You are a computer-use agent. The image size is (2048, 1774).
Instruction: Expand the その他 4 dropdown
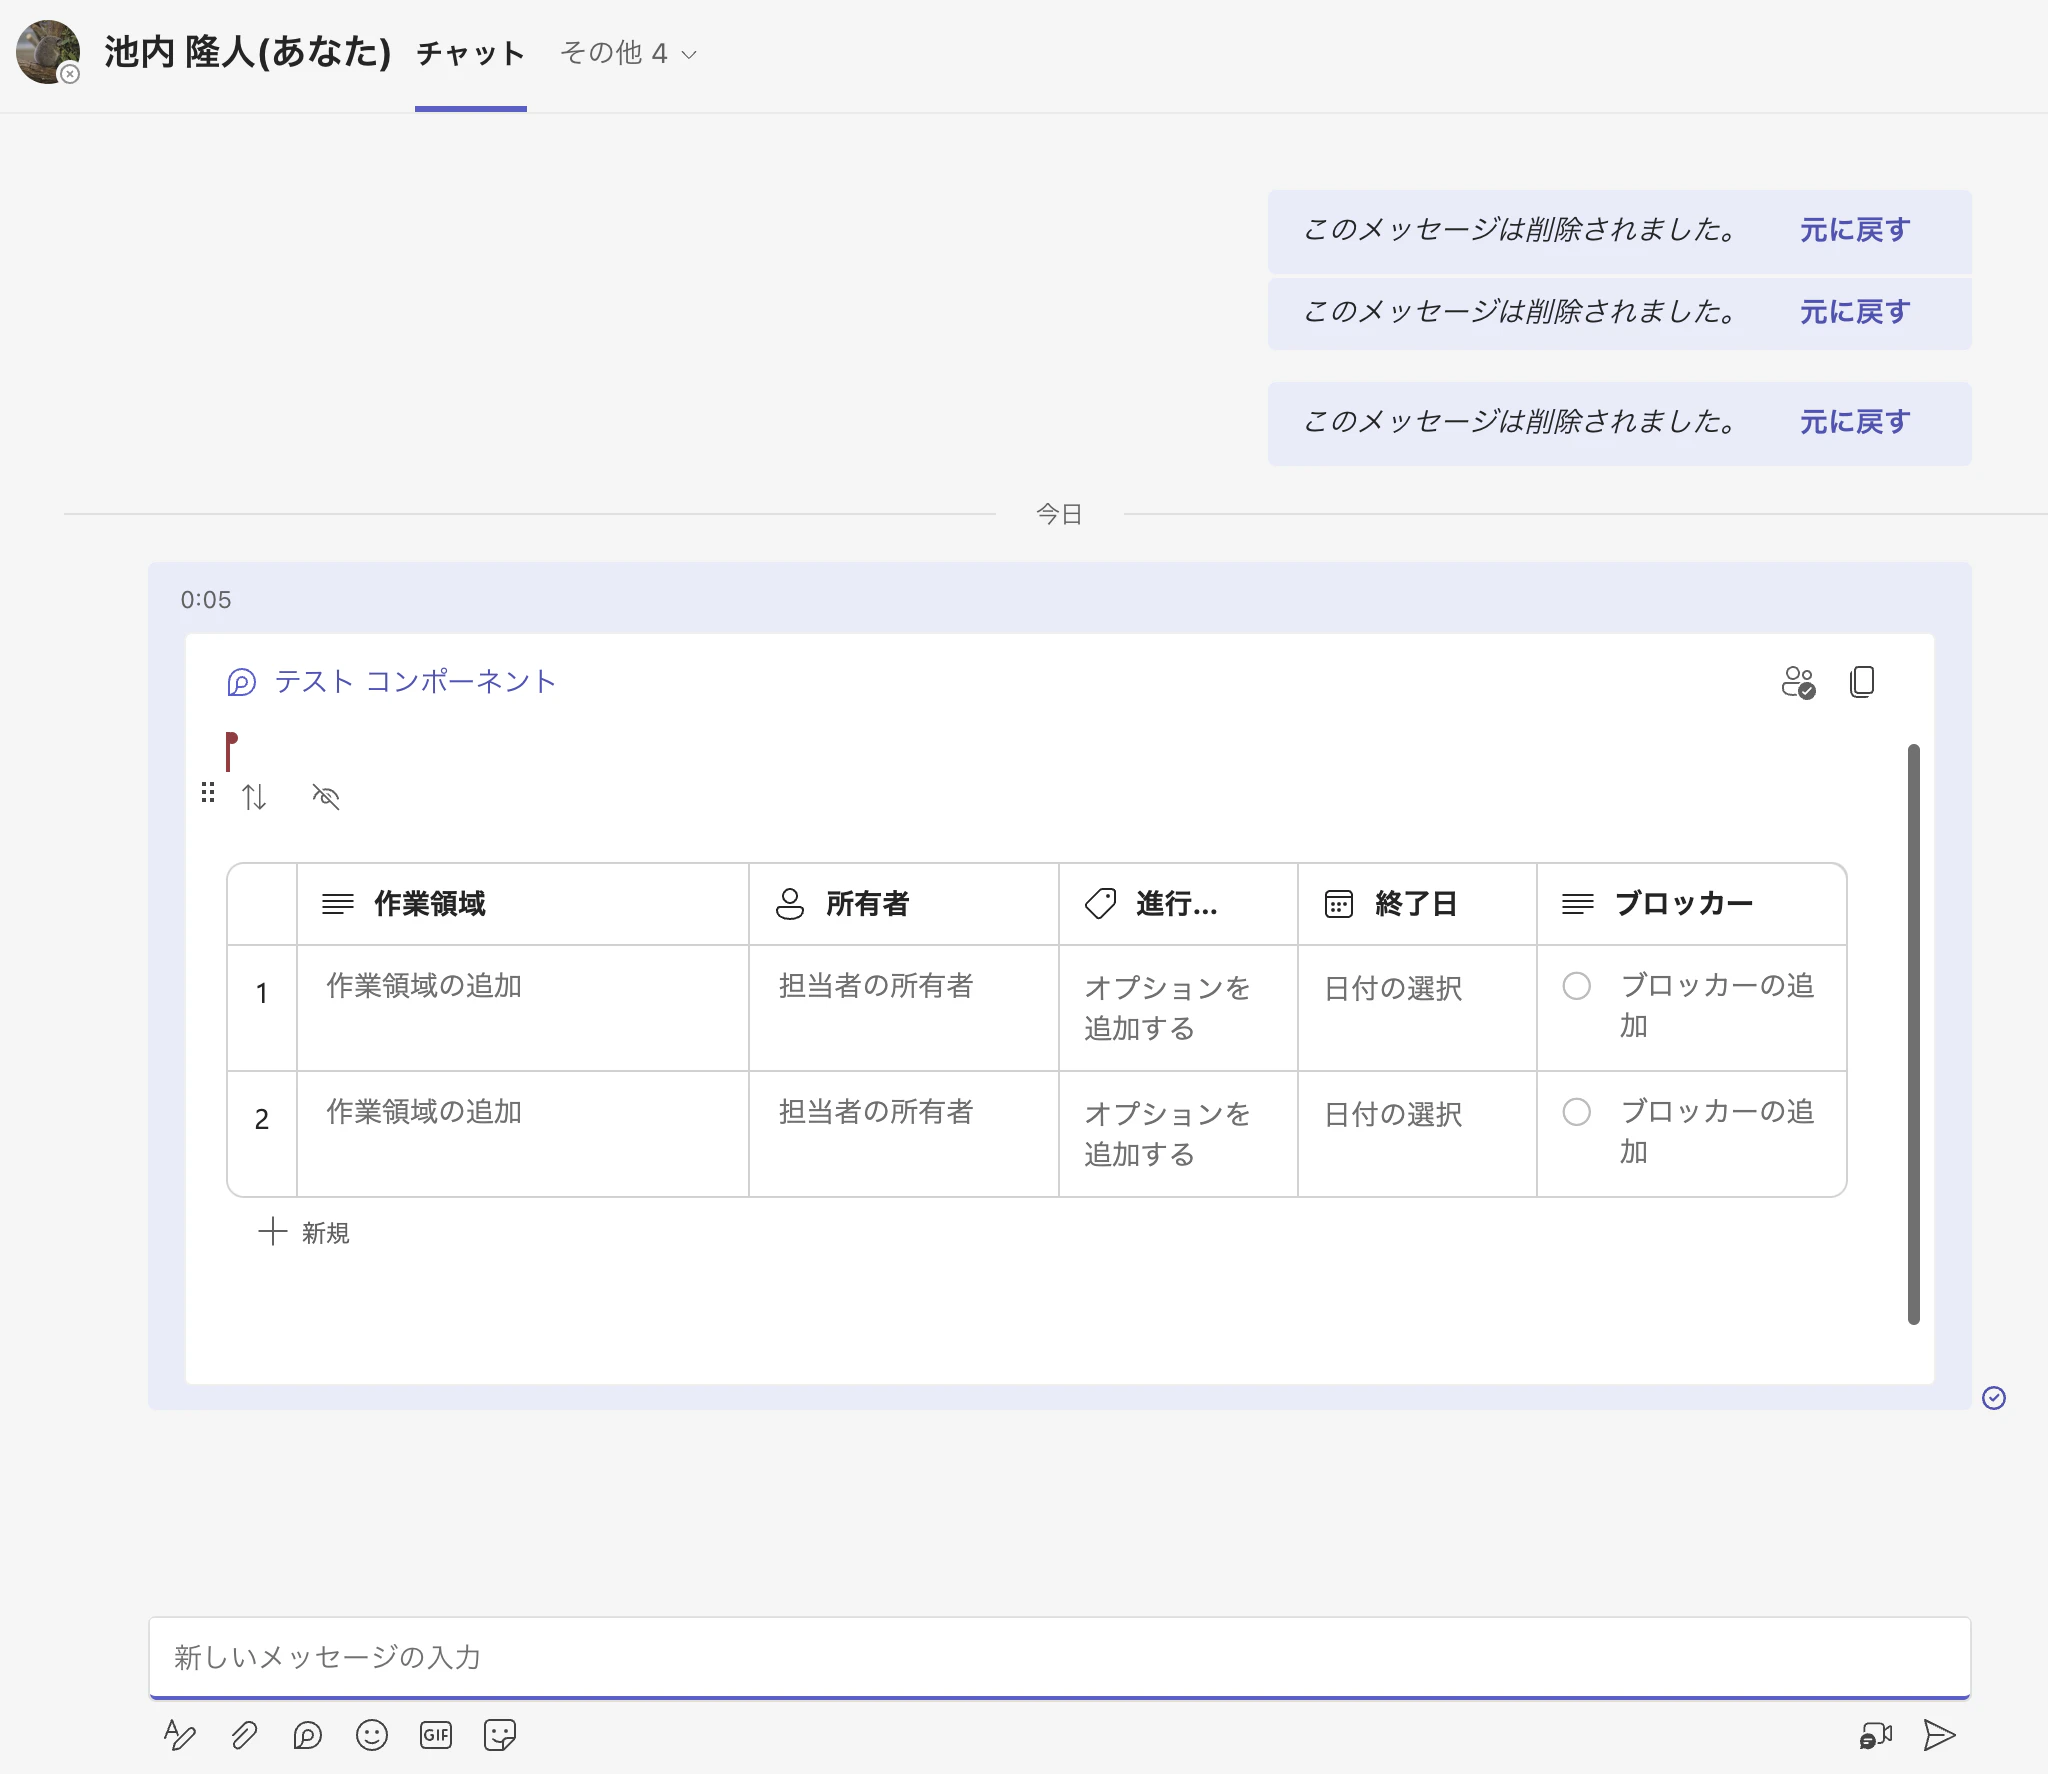(x=628, y=53)
